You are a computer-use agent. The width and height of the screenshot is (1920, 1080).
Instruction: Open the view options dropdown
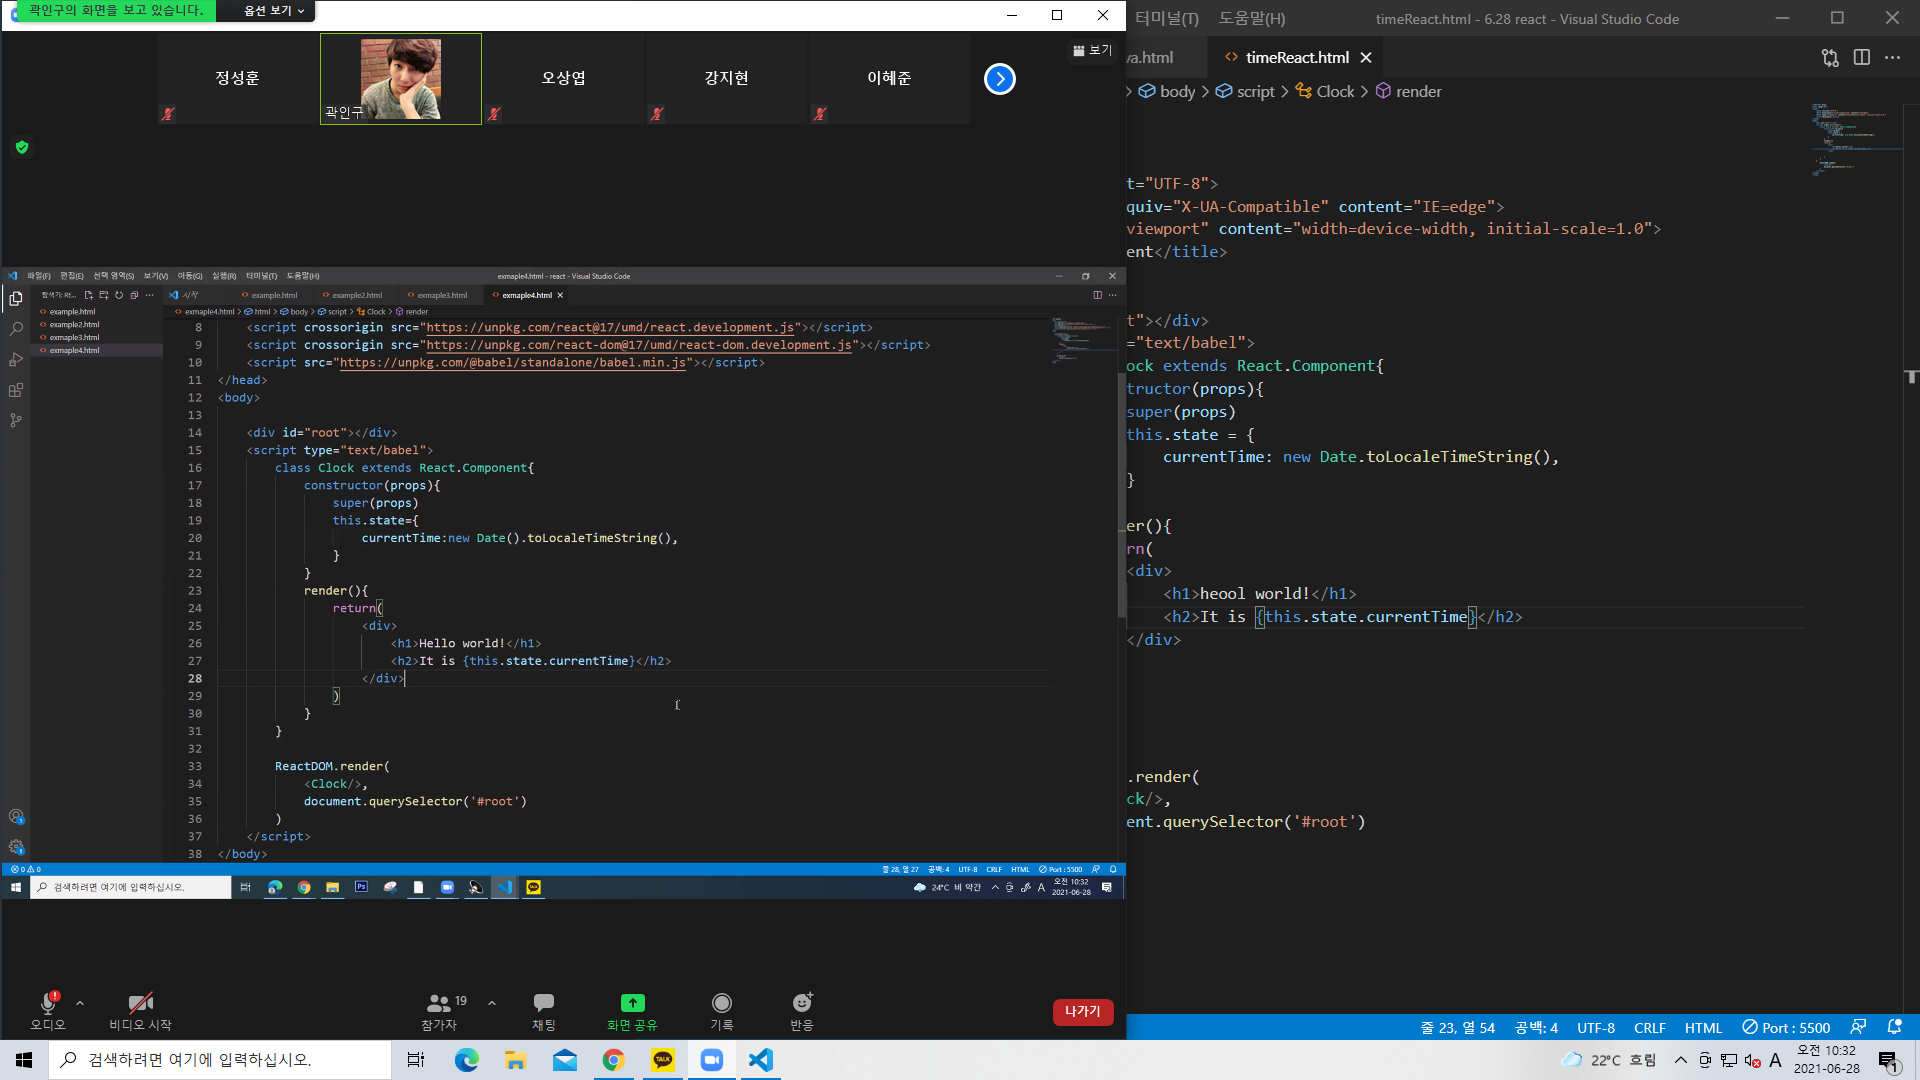coord(274,11)
